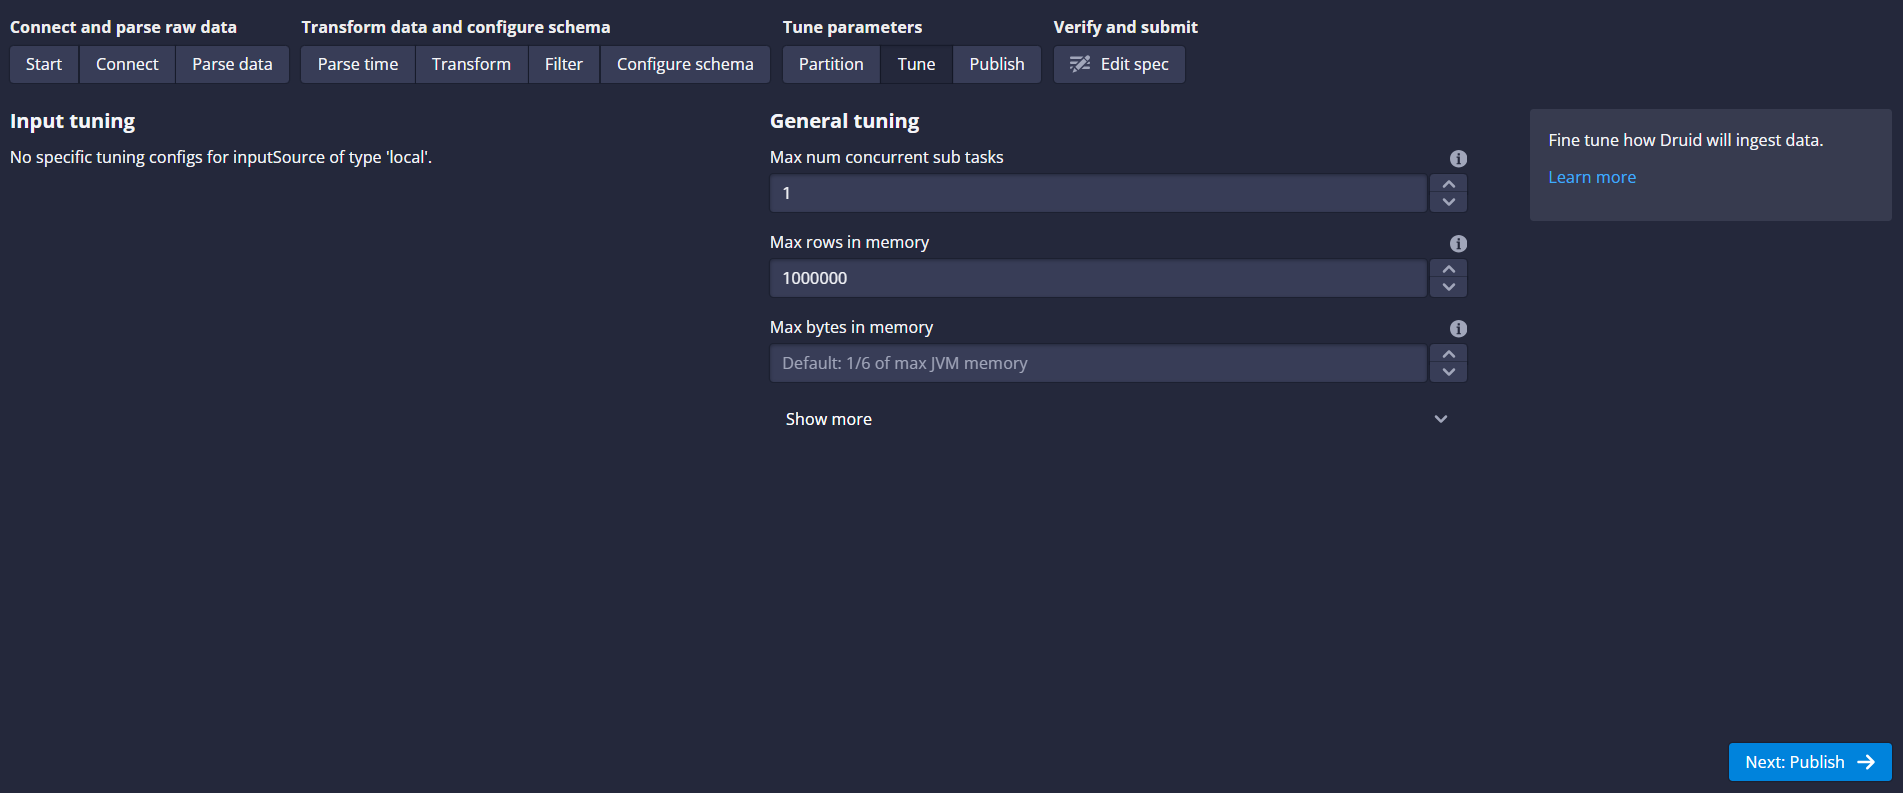Return to the Start step
Viewport: 1903px width, 793px height.
pos(44,64)
